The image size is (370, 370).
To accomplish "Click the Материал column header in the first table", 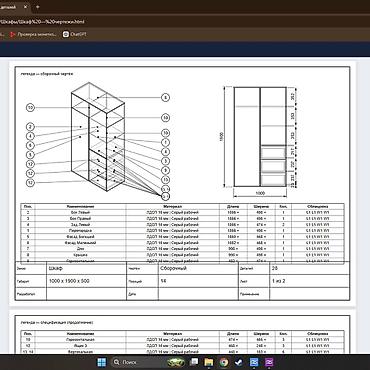I will coord(172,207).
